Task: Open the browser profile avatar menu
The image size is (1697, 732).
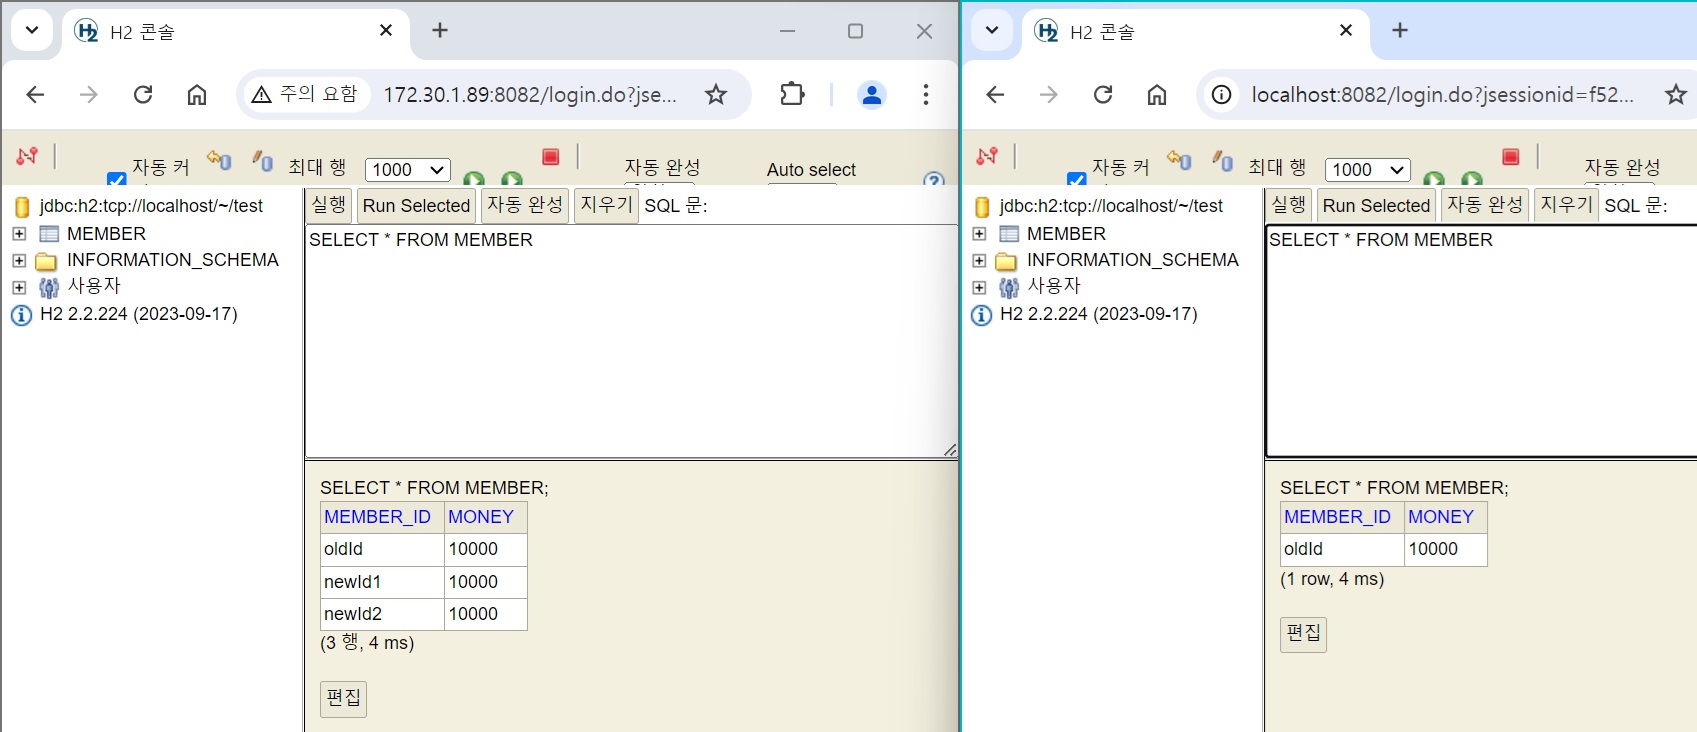Action: [872, 94]
